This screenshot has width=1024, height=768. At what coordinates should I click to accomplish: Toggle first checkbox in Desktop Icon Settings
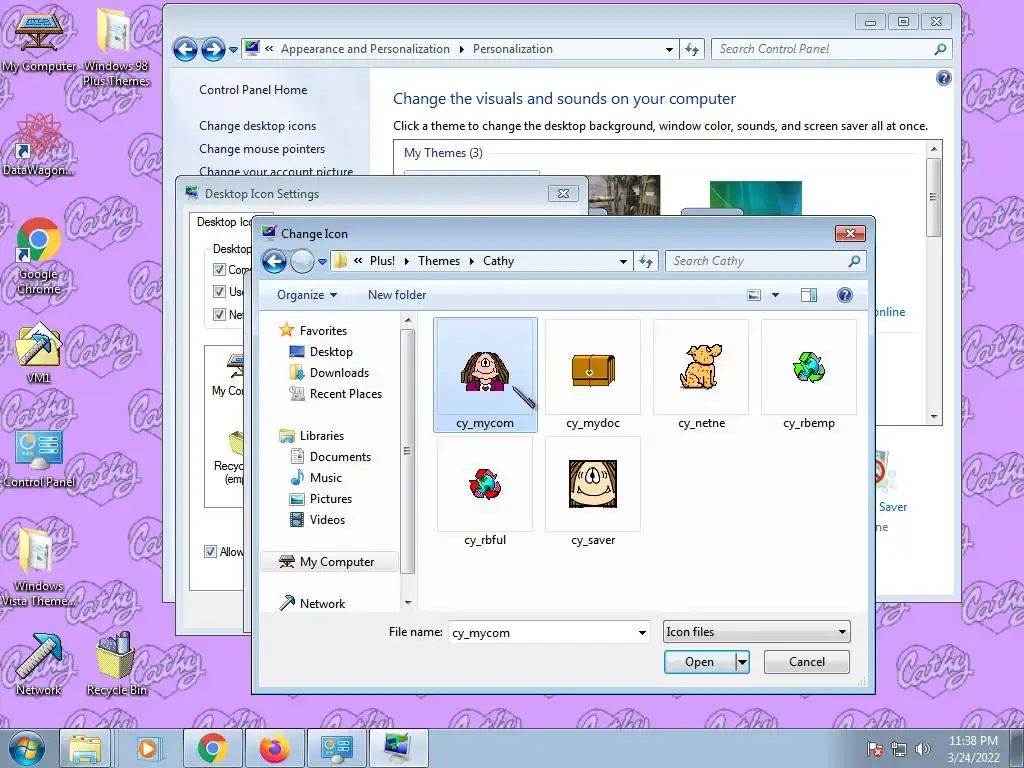coord(219,270)
